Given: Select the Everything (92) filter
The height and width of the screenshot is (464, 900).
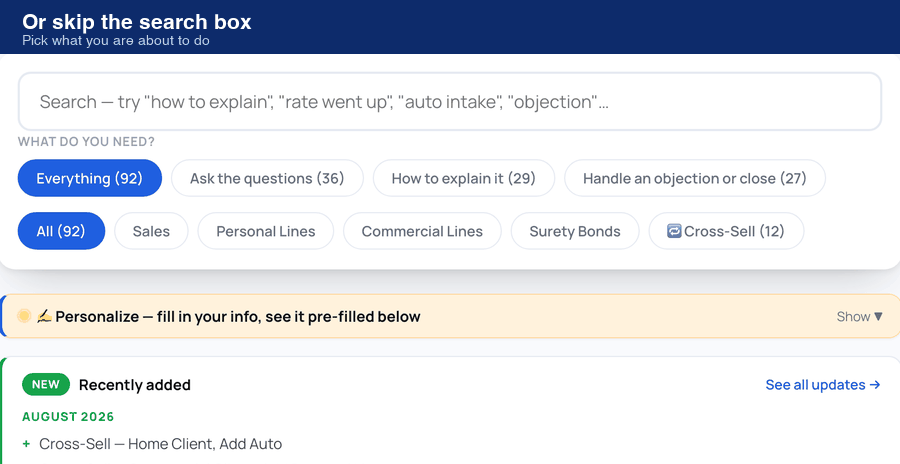Looking at the screenshot, I should pos(90,178).
